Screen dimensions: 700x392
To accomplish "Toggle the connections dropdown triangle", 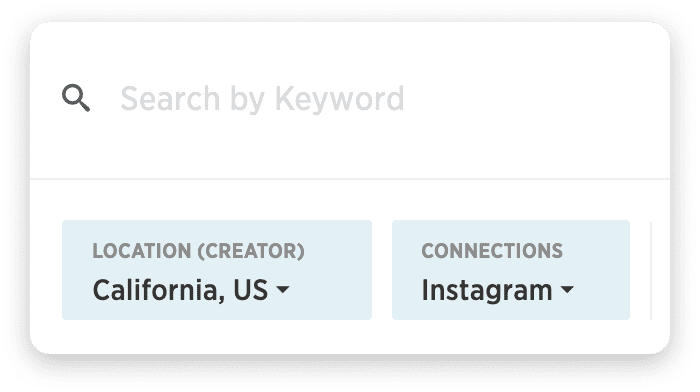I will pos(567,289).
